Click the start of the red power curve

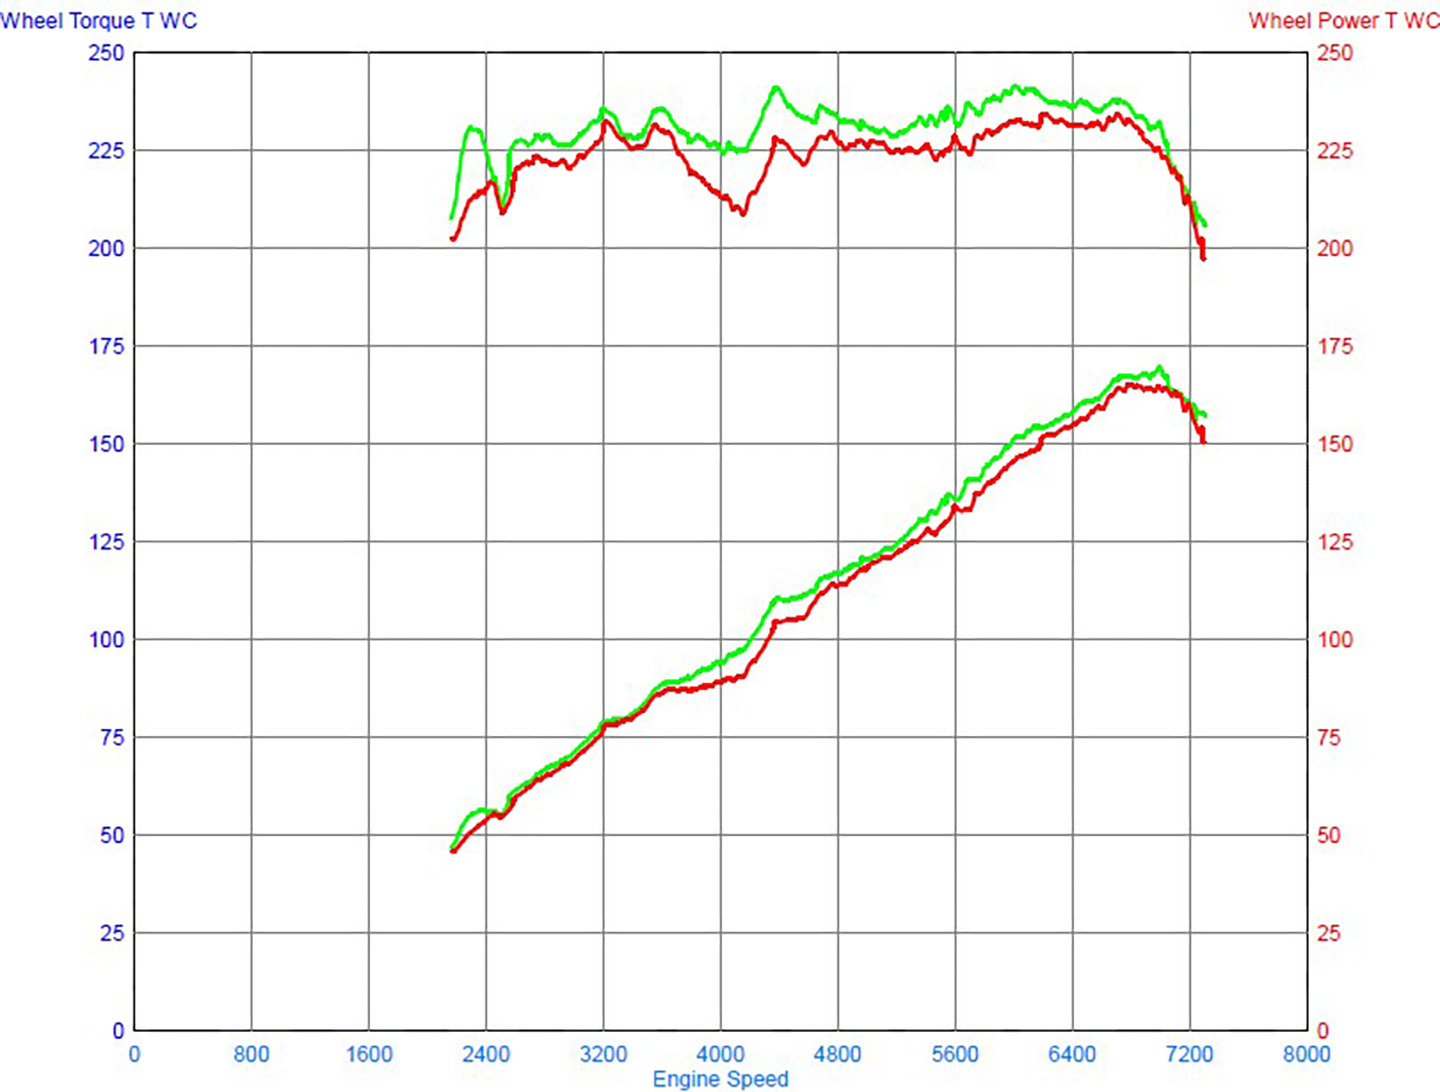(x=453, y=850)
